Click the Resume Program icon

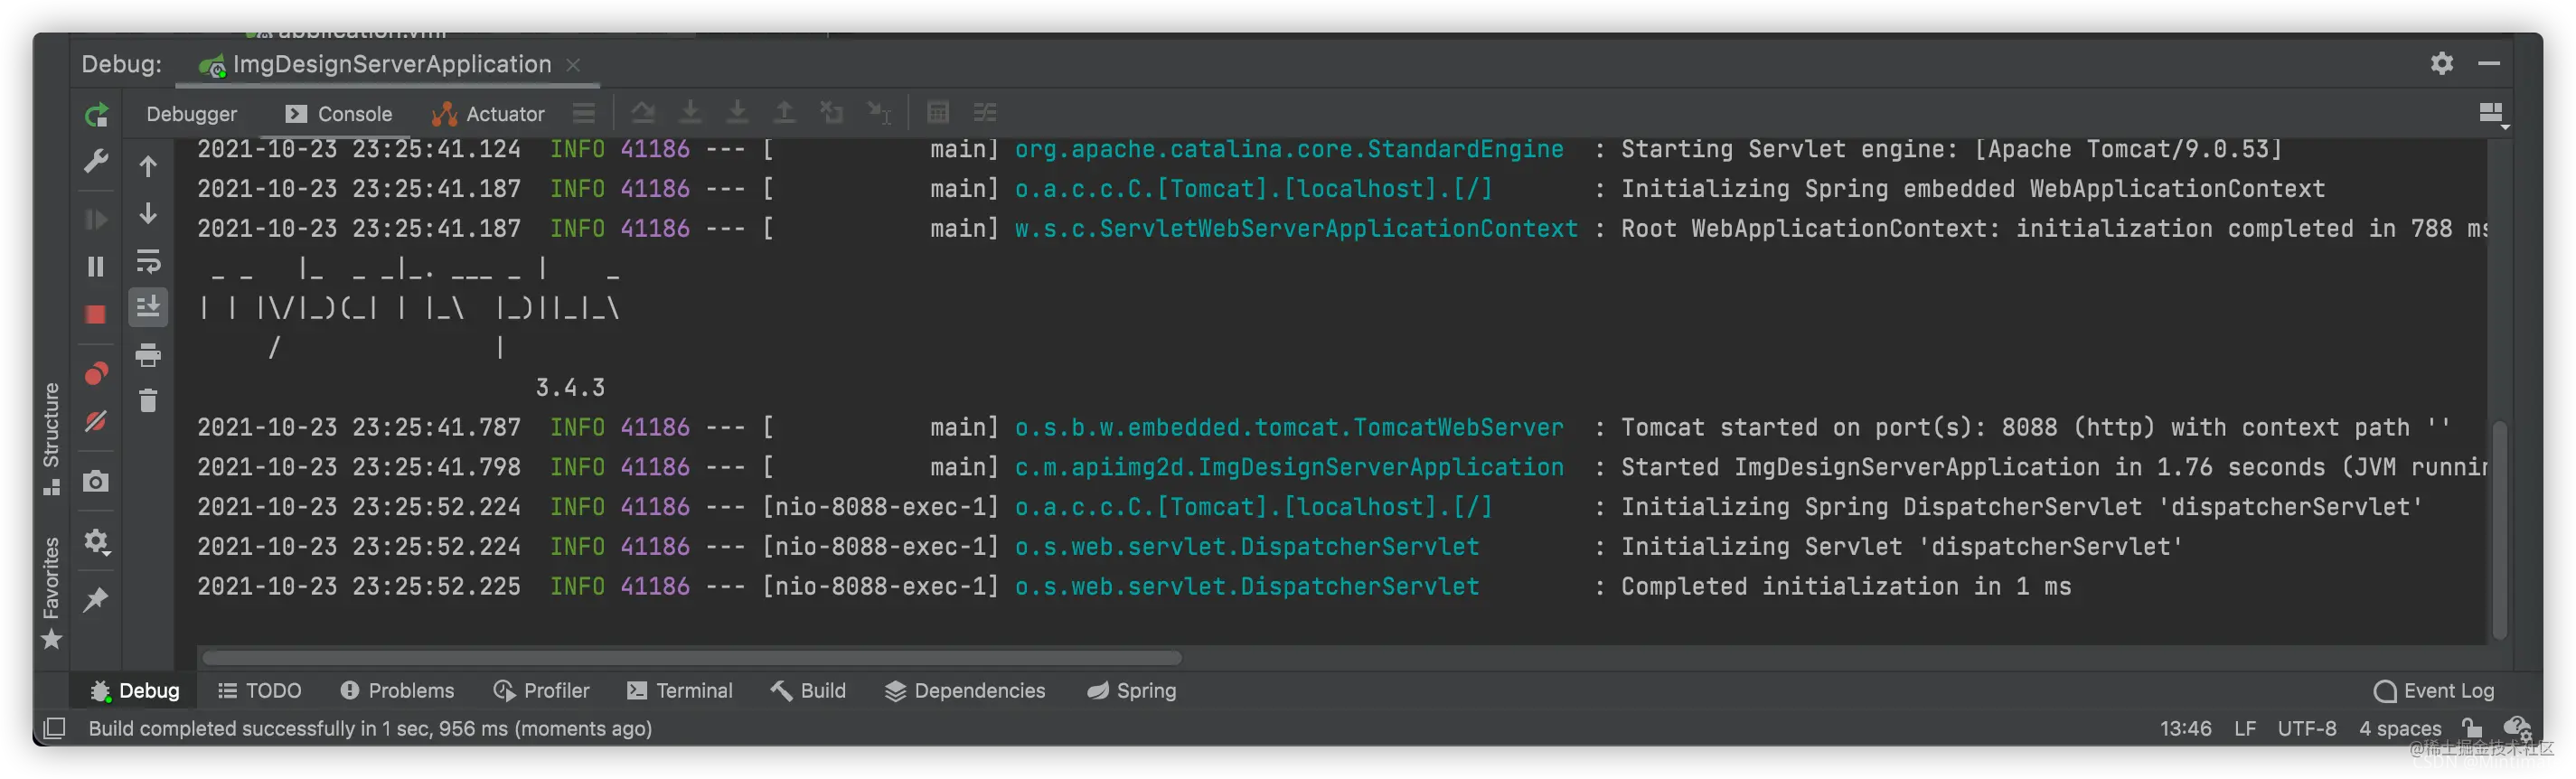pos(96,219)
